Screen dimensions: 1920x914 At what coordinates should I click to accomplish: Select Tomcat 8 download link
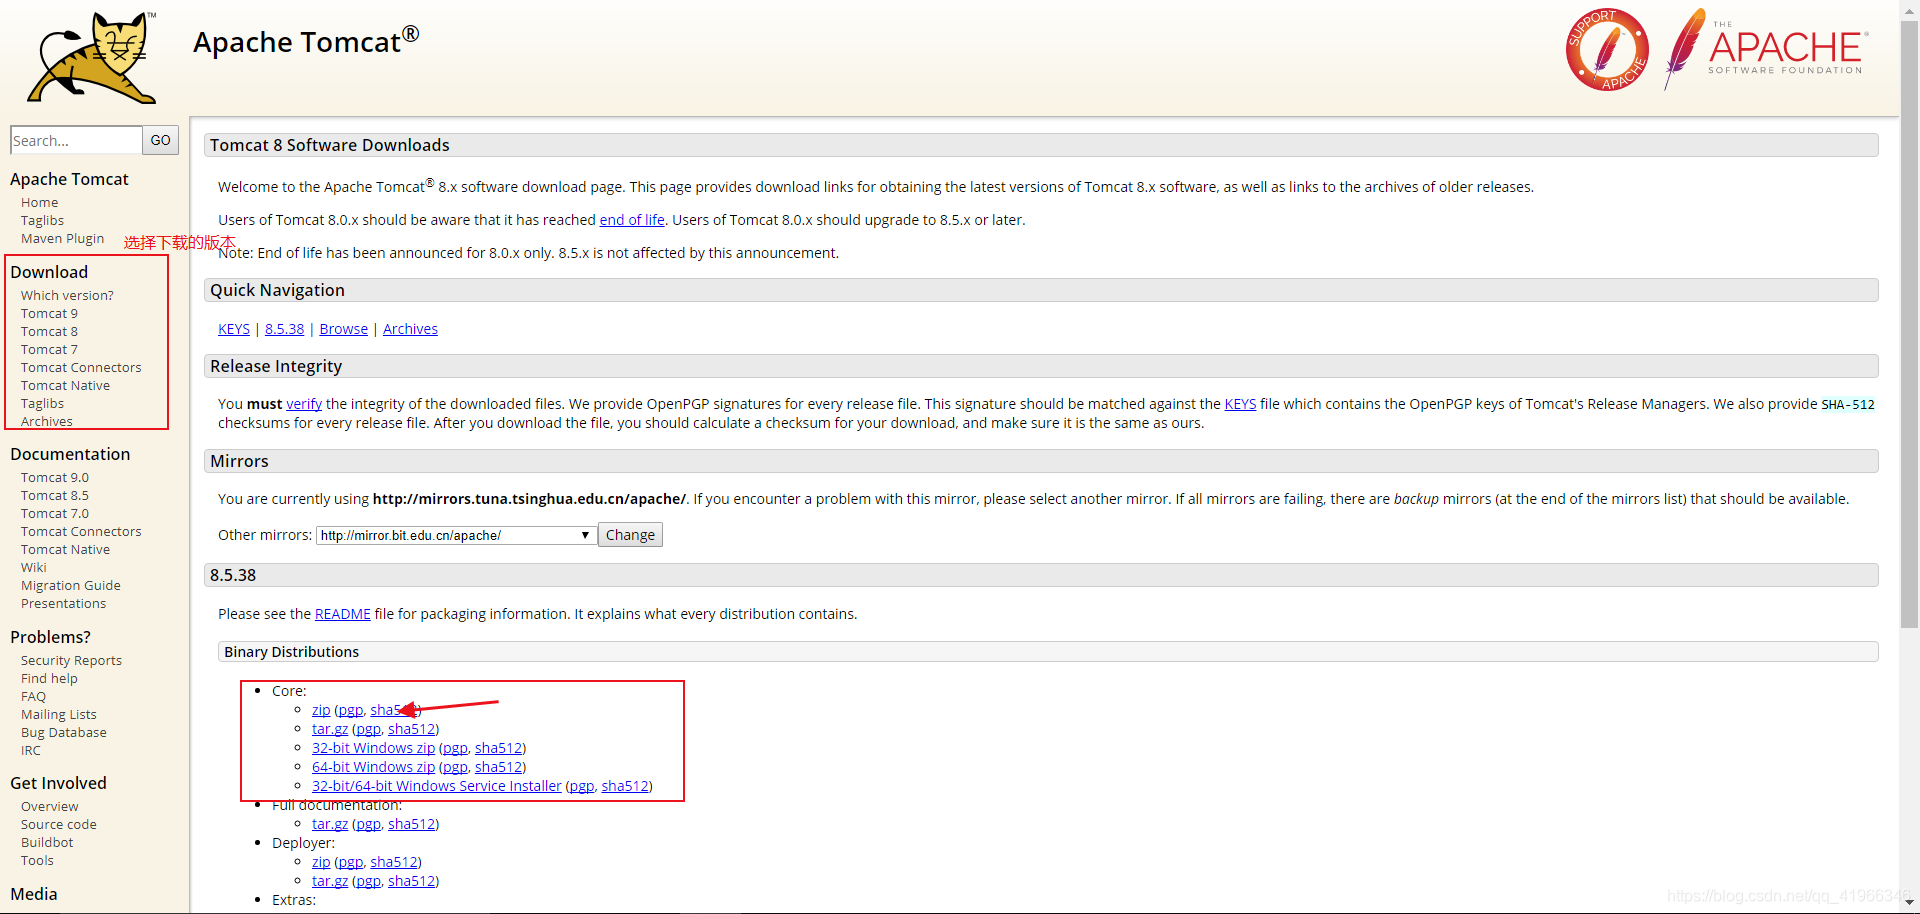point(49,331)
